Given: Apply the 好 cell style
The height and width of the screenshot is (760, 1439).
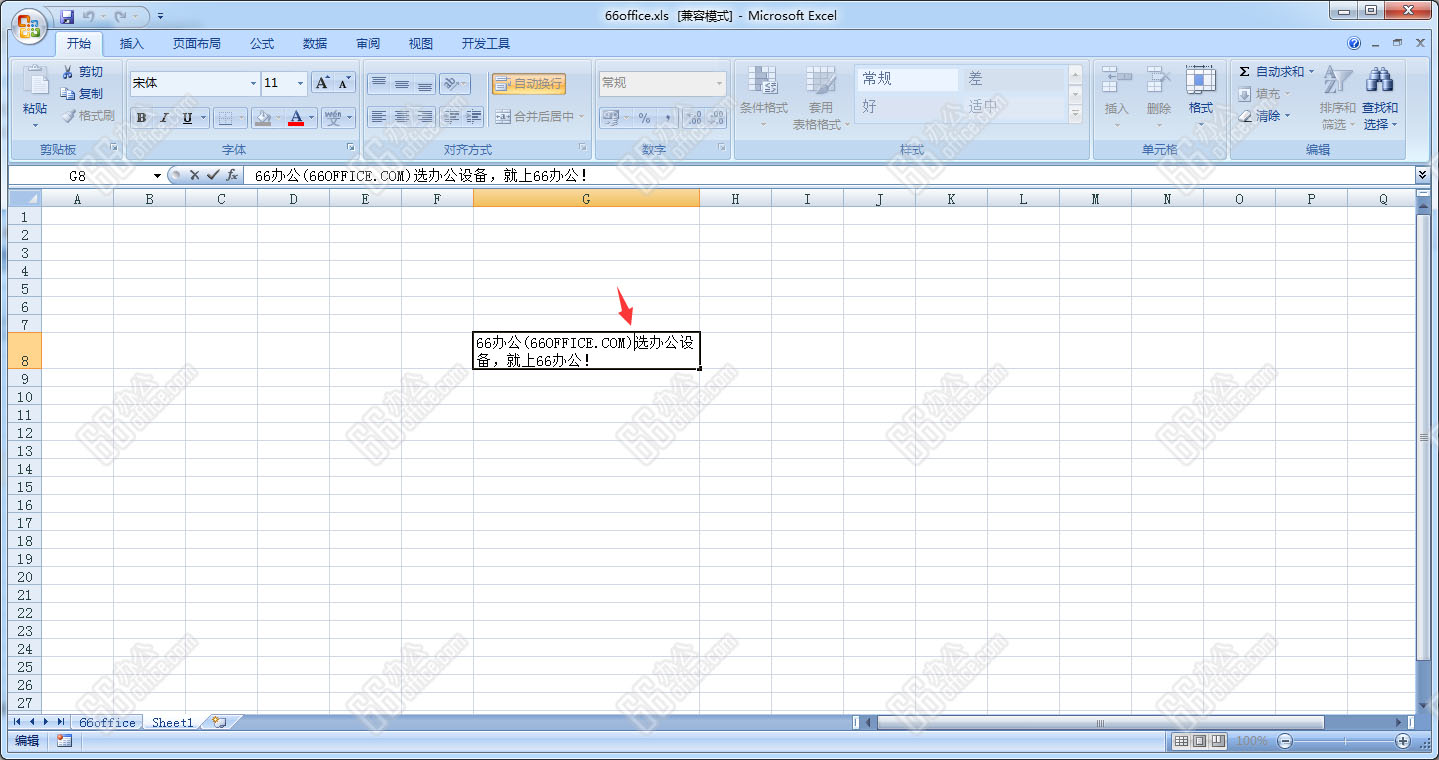Looking at the screenshot, I should (907, 106).
